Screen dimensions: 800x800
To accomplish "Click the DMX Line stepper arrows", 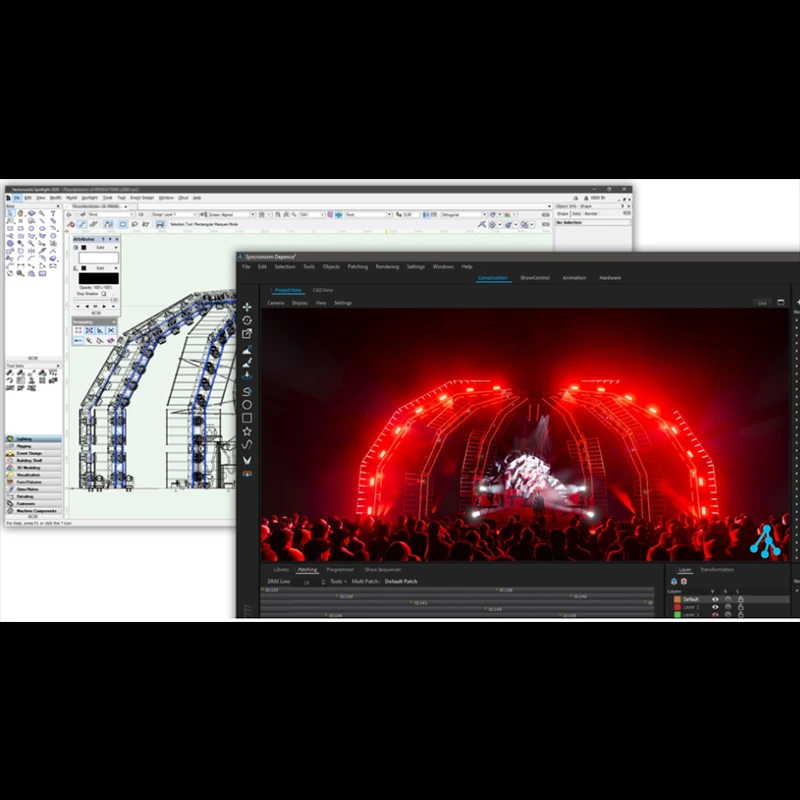I will (323, 582).
